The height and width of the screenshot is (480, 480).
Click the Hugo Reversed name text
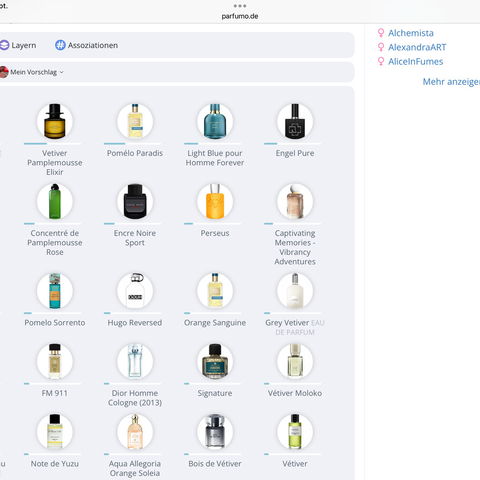click(135, 323)
